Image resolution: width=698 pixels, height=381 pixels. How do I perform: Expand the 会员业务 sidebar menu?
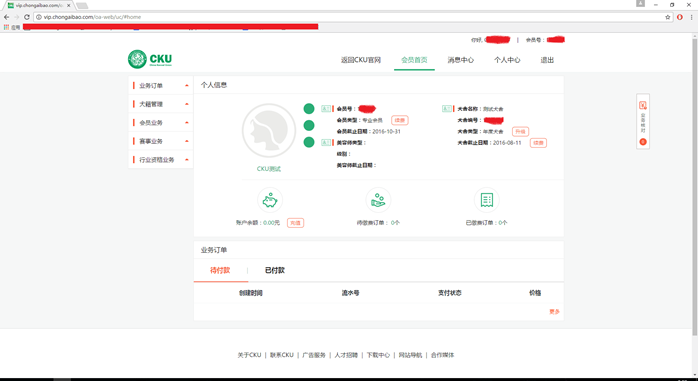point(161,122)
